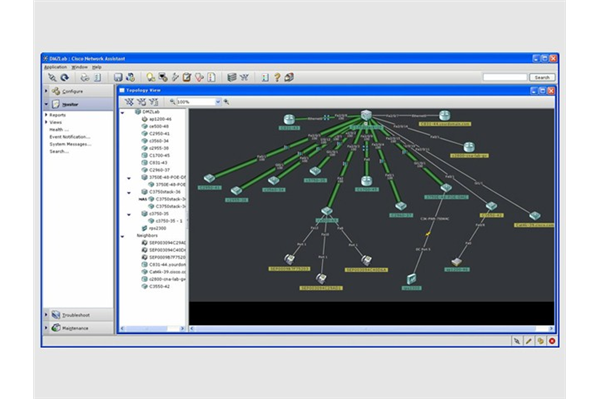Click the Save Configuration floppy icon
The width and height of the screenshot is (600, 400).
point(118,78)
